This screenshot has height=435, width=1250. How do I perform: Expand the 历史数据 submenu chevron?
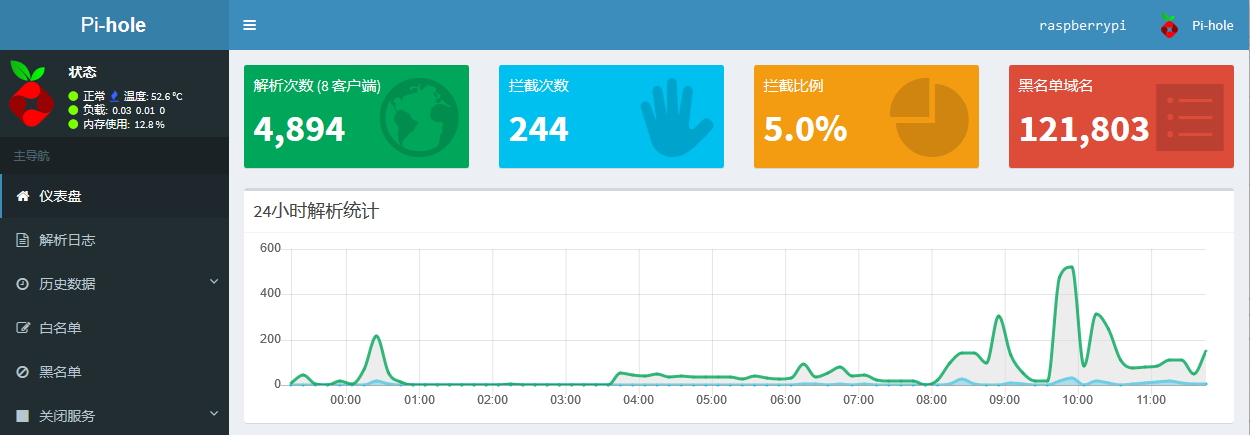213,283
